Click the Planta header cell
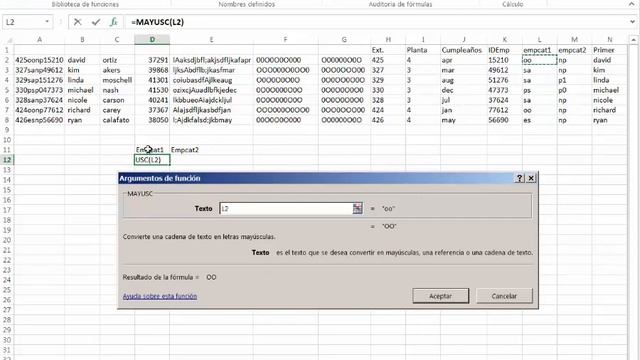This screenshot has height=360, width=640. (x=423, y=50)
